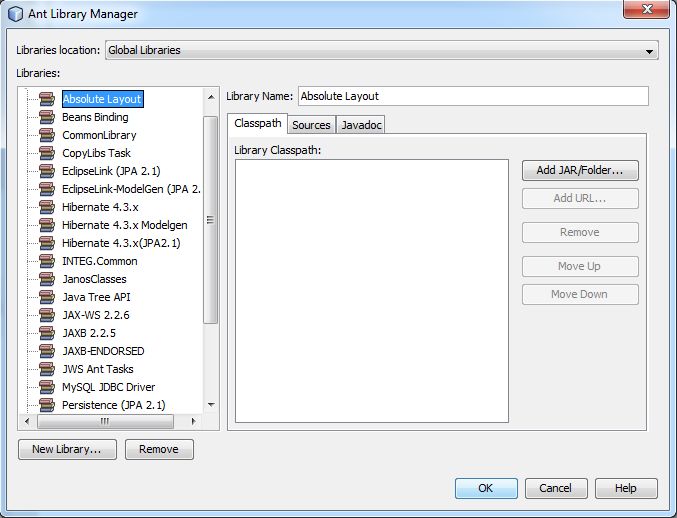
Task: Confirm with the OK button
Action: tap(486, 488)
